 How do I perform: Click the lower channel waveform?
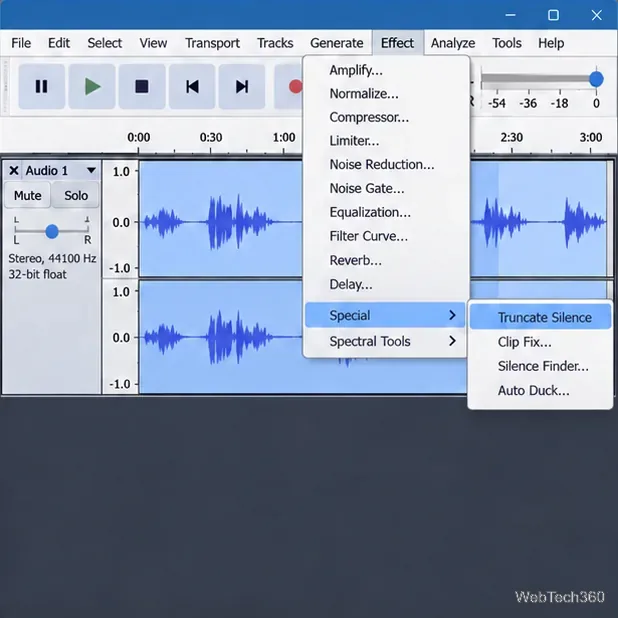(x=221, y=337)
